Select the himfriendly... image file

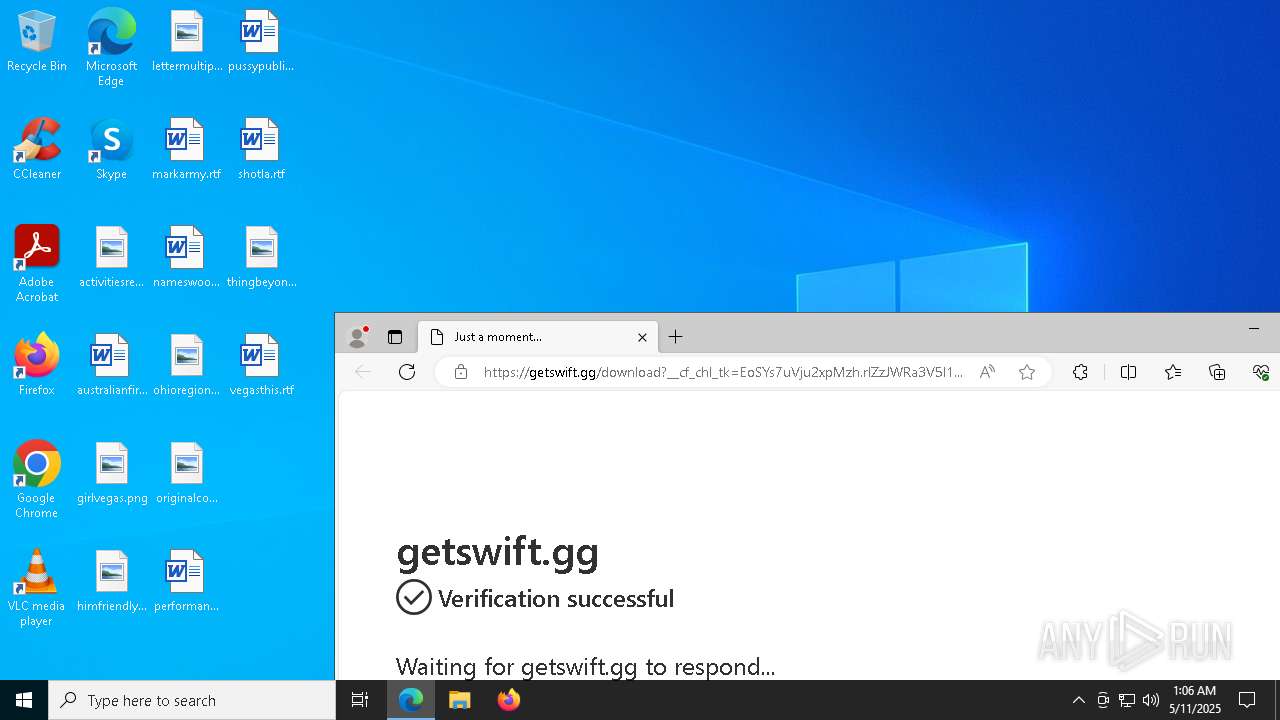(x=111, y=582)
